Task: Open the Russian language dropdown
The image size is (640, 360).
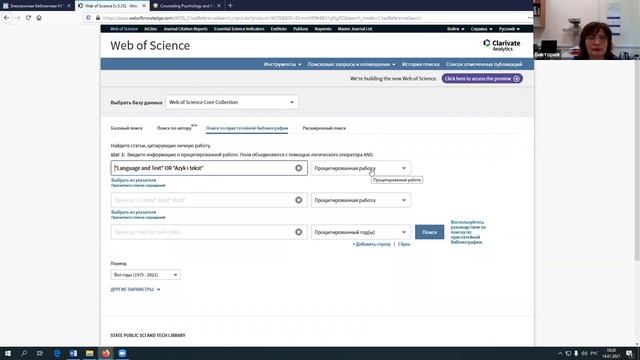Action: point(509,29)
